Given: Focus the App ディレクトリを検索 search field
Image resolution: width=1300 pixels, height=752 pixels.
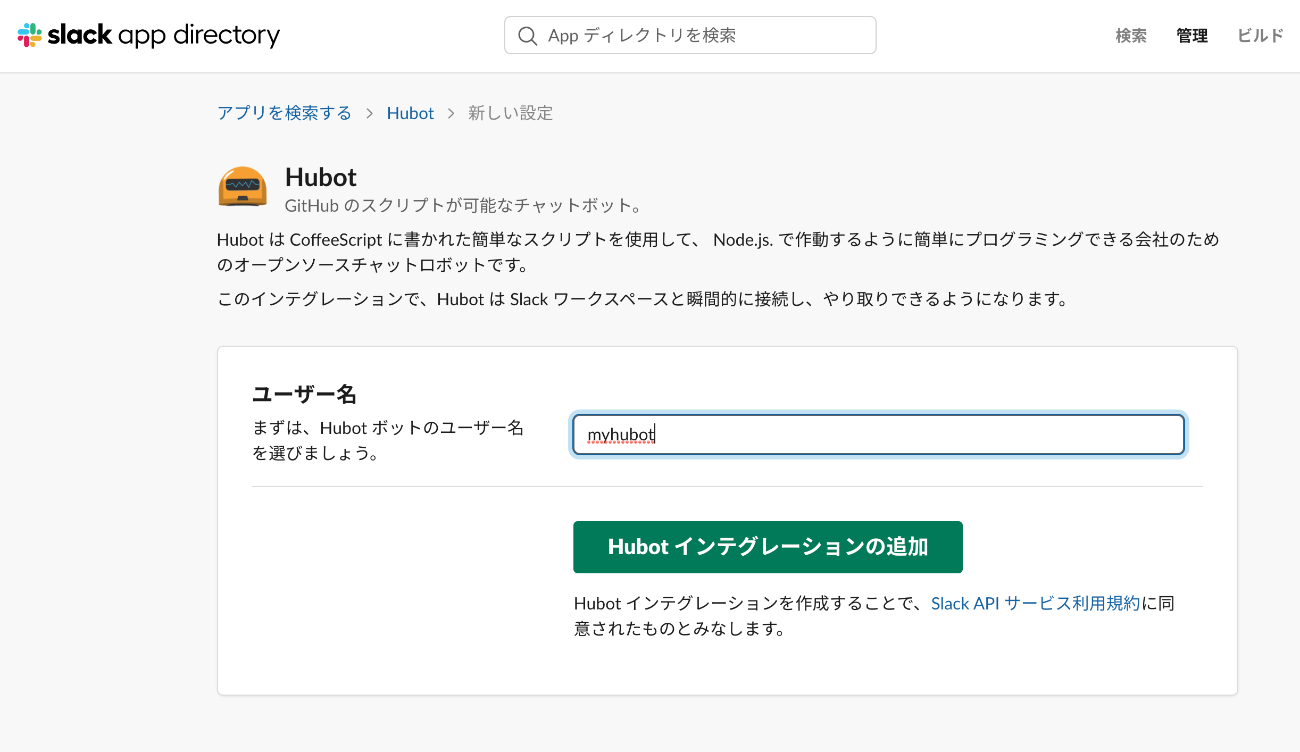Looking at the screenshot, I should click(x=690, y=35).
